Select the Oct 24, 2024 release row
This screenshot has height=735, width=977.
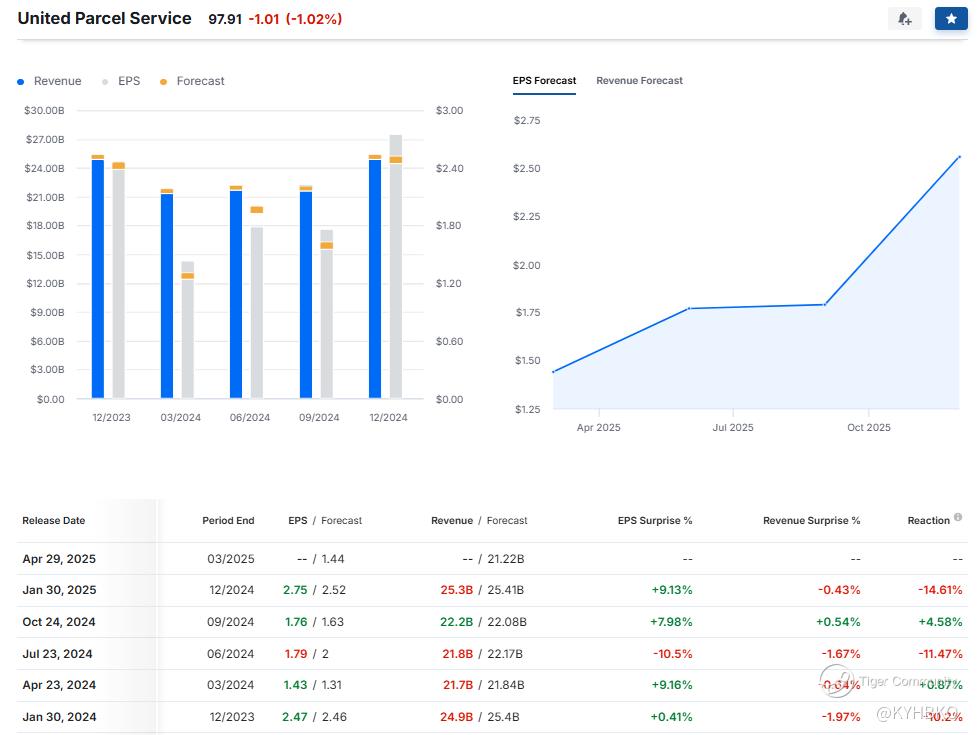(x=59, y=622)
